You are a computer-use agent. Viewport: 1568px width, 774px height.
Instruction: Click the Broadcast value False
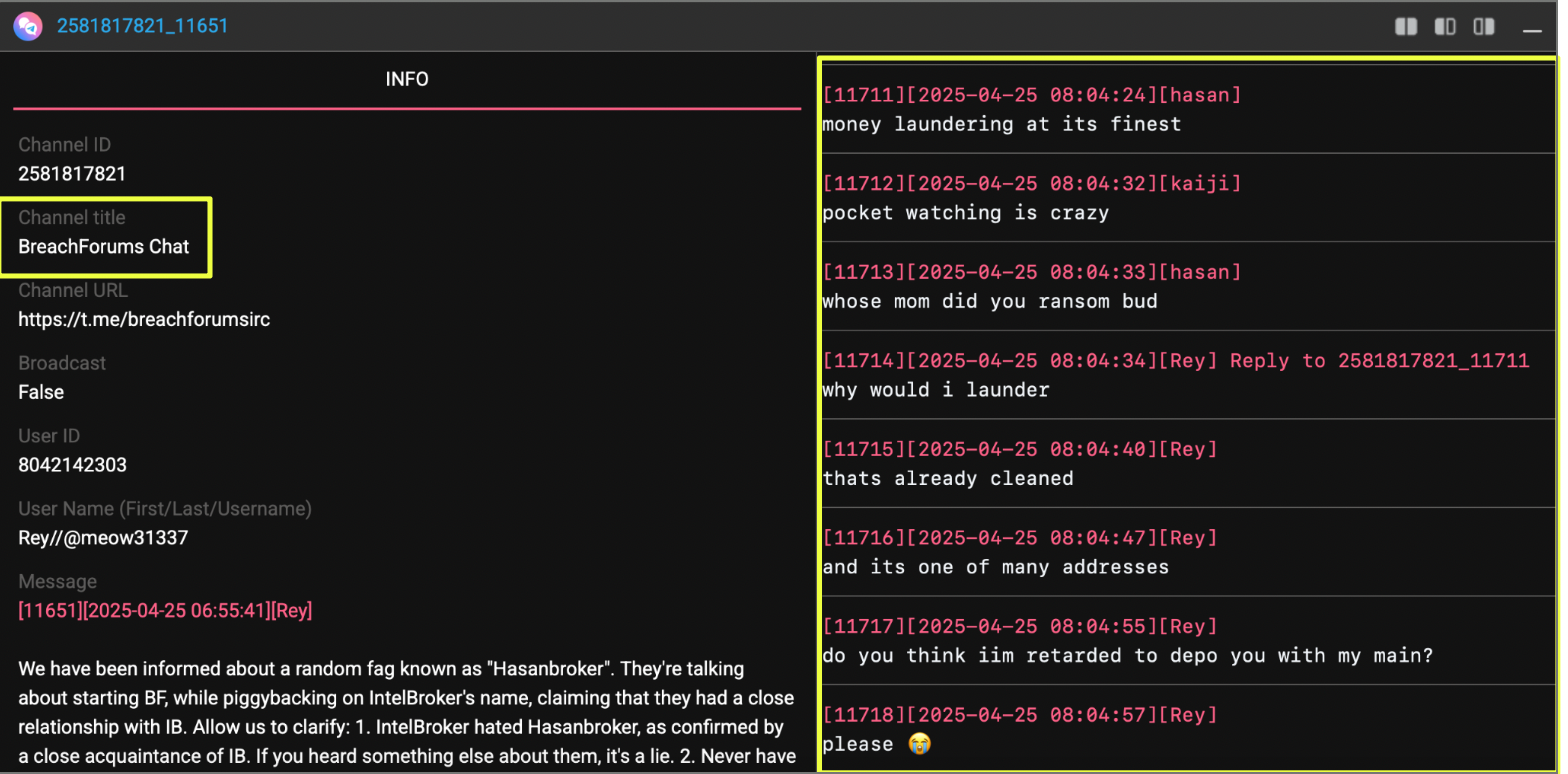pos(41,392)
